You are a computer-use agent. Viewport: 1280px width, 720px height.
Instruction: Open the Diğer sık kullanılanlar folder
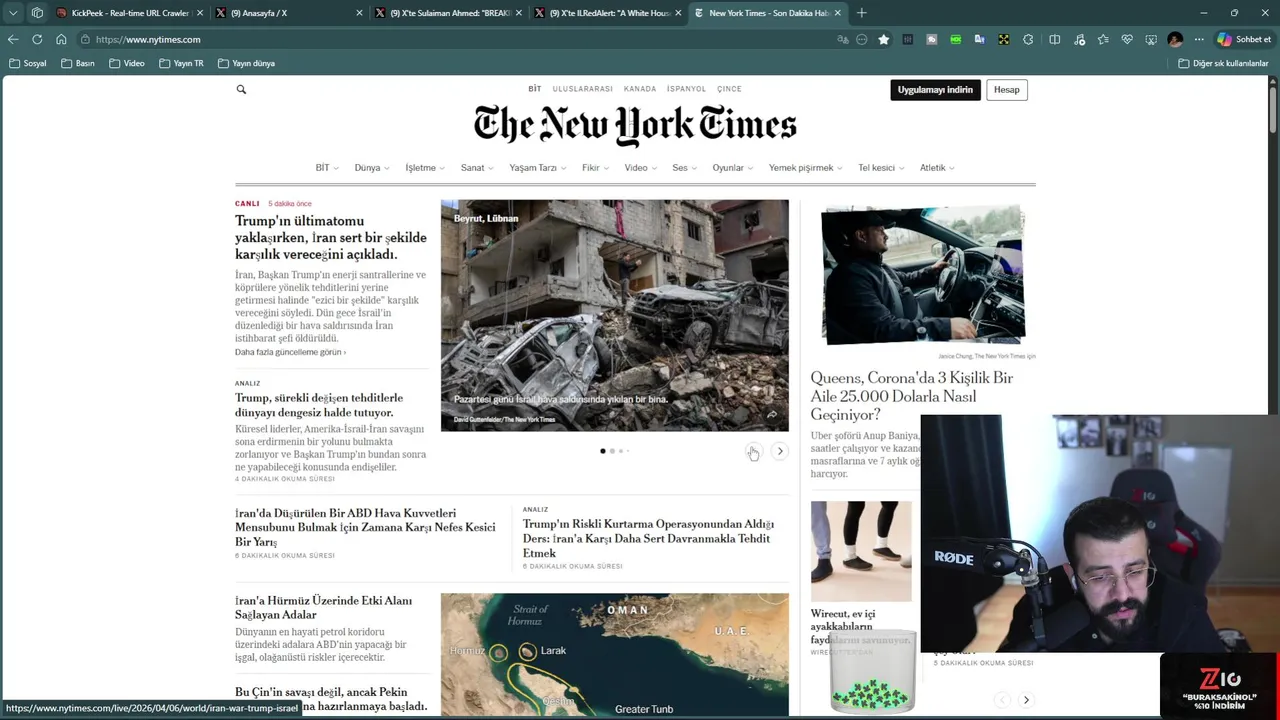[x=1223, y=63]
